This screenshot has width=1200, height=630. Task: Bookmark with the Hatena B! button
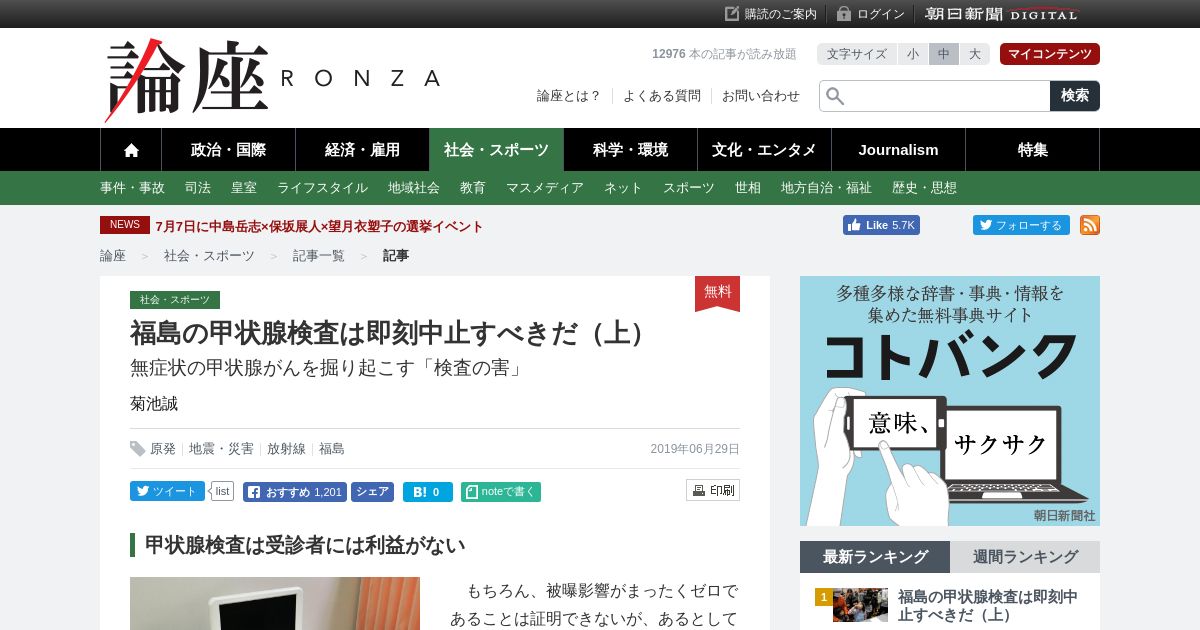pyautogui.click(x=428, y=492)
